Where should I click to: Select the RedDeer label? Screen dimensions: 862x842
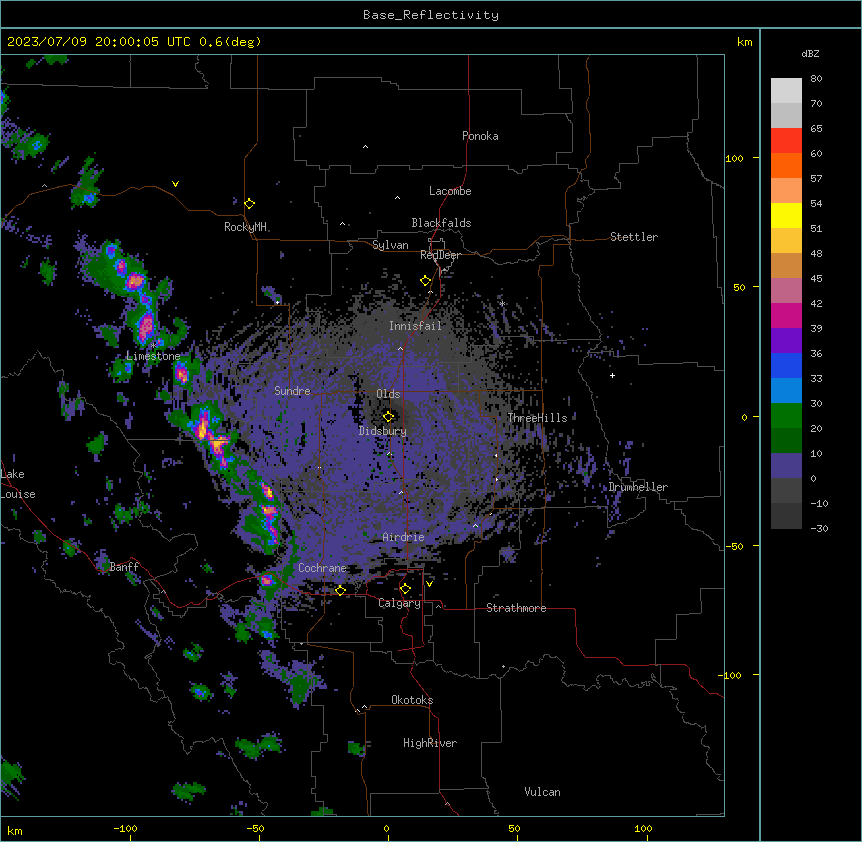click(440, 255)
